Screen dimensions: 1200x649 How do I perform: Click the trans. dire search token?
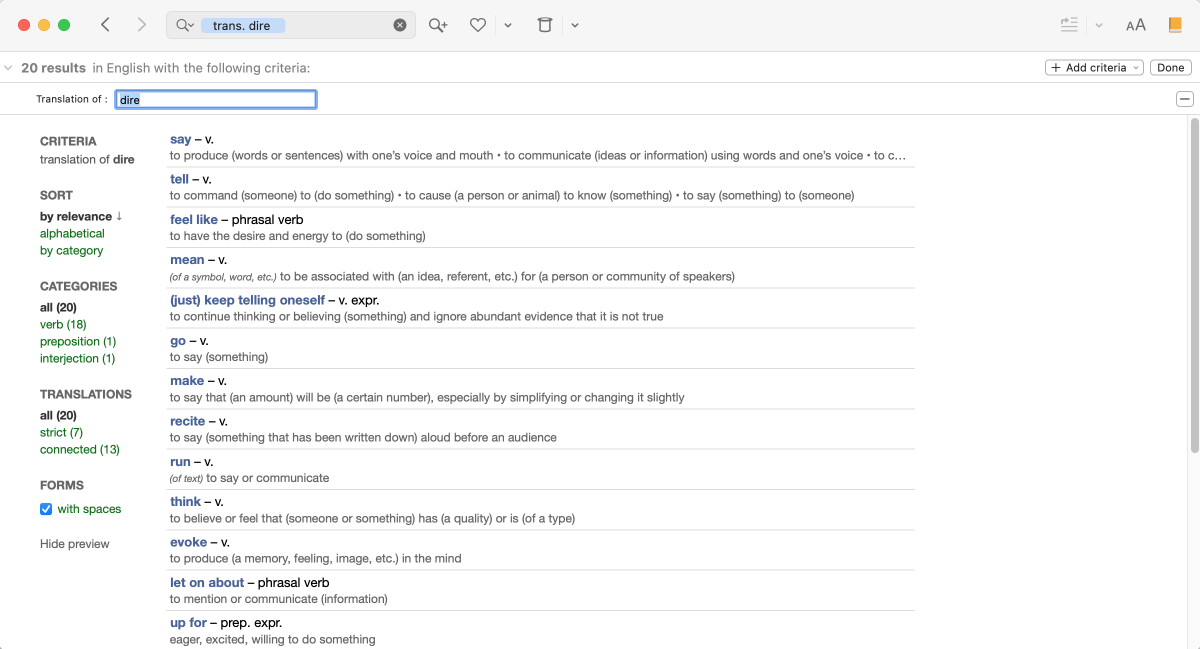(243, 25)
